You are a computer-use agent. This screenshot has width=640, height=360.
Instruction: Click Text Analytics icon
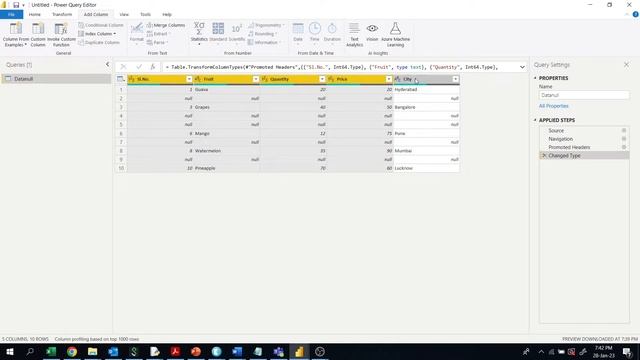click(x=354, y=29)
